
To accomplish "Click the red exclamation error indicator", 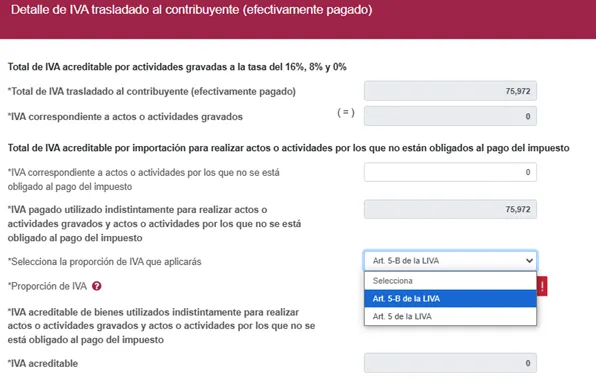I will pos(542,286).
